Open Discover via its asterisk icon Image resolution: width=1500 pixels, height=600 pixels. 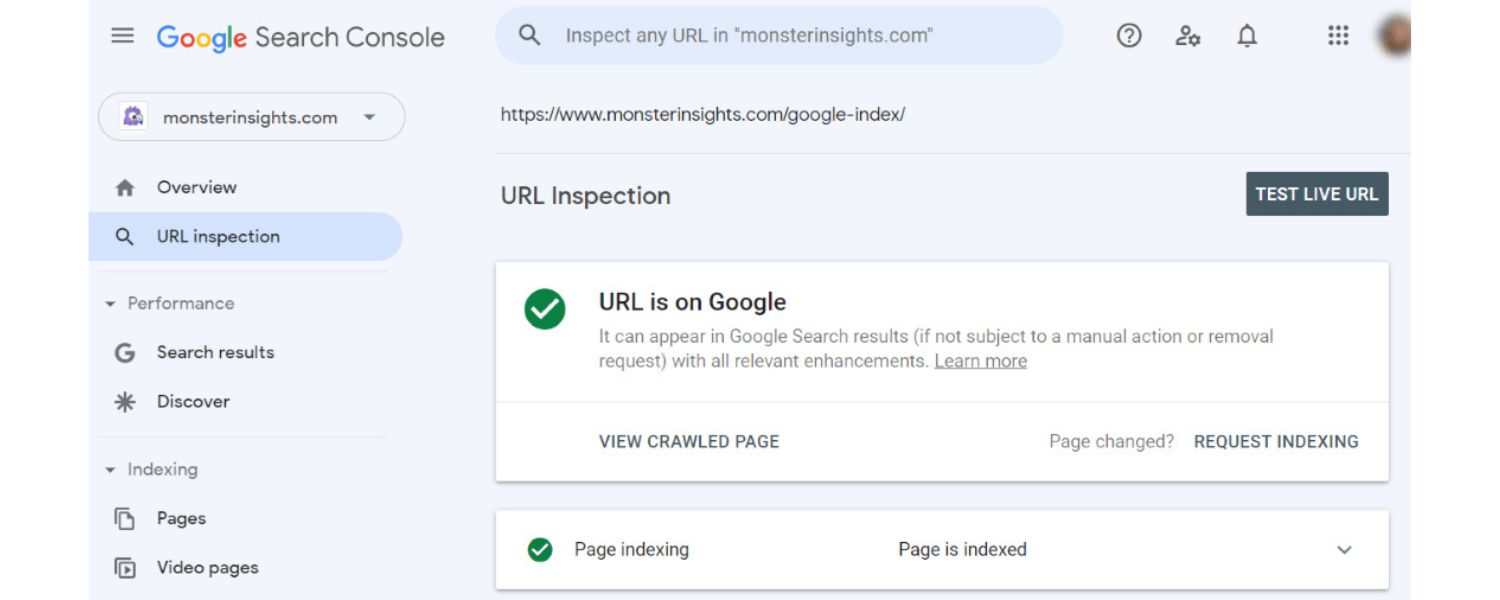122,401
